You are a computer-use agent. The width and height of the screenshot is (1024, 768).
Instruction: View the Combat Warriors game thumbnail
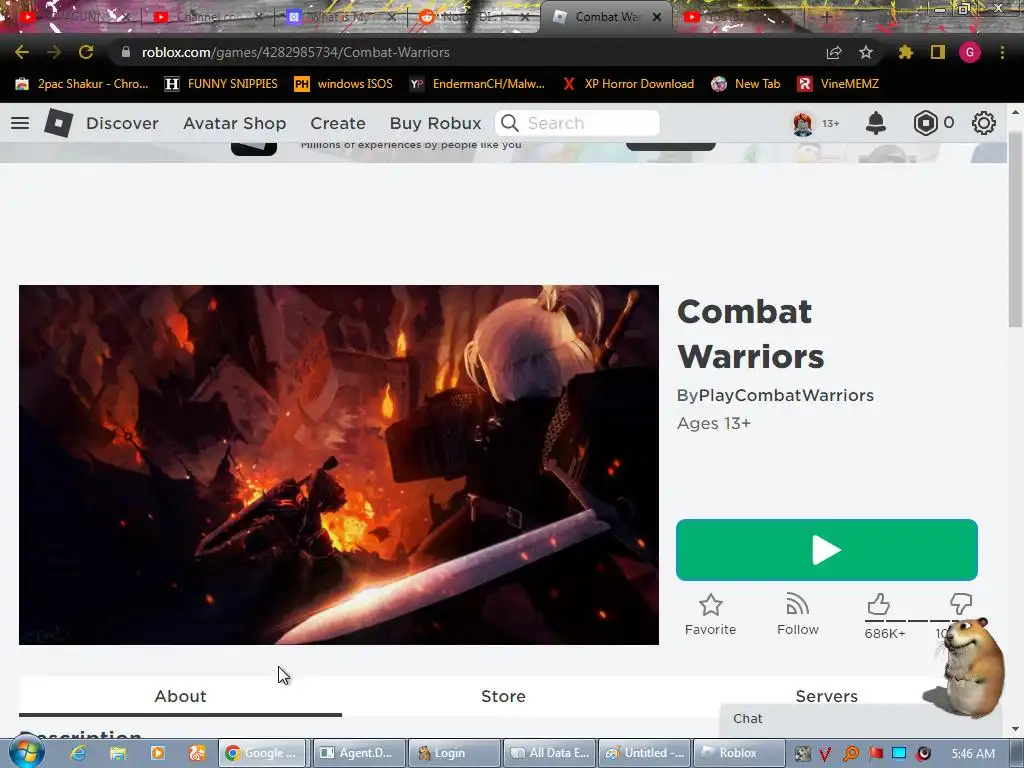pyautogui.click(x=338, y=464)
